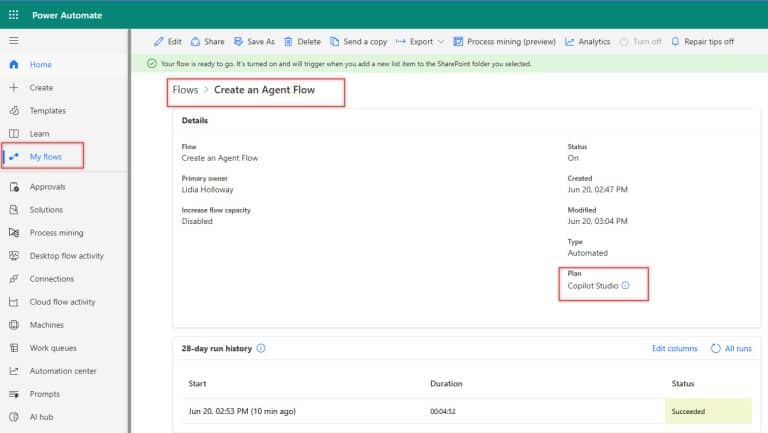Open Analytics for this flow
Viewport: 768px width, 433px height.
coord(587,42)
